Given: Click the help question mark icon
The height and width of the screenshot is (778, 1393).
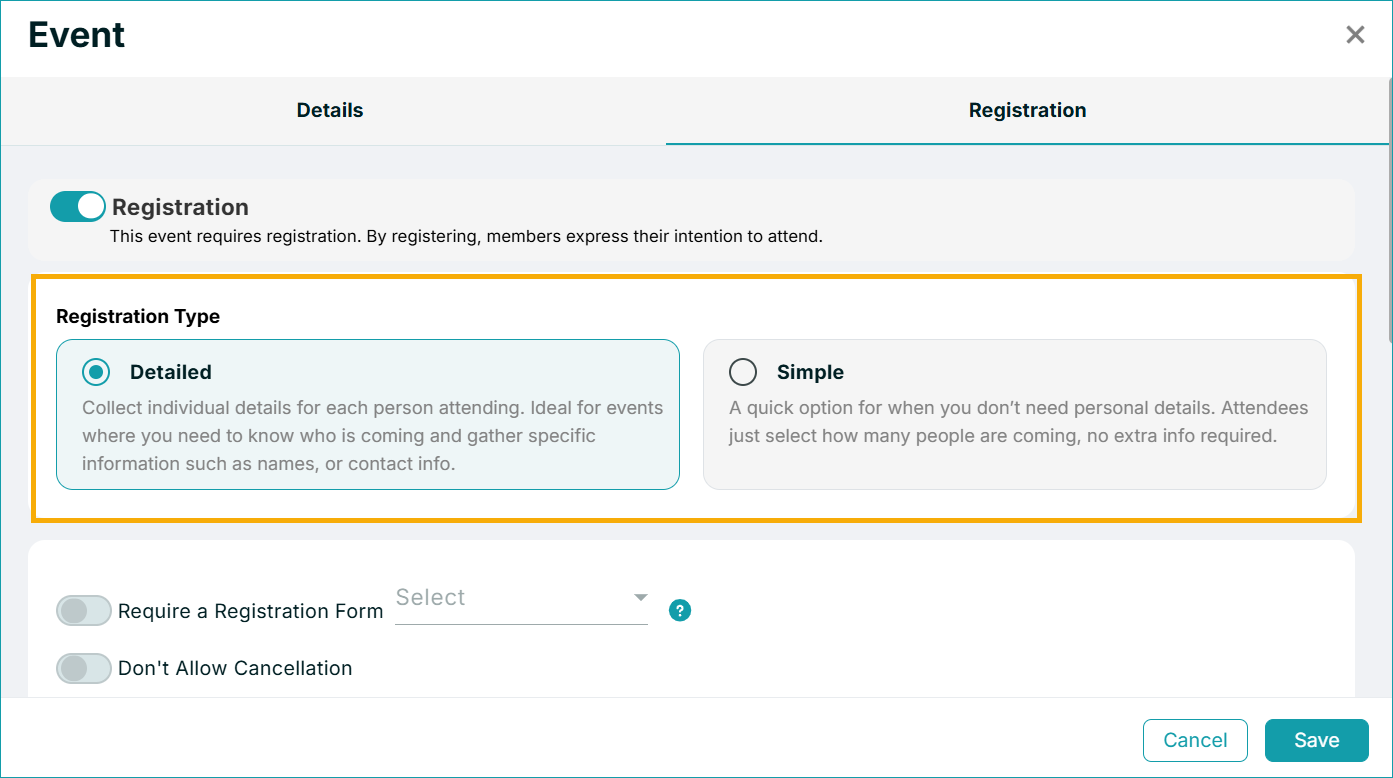Looking at the screenshot, I should click(x=680, y=610).
